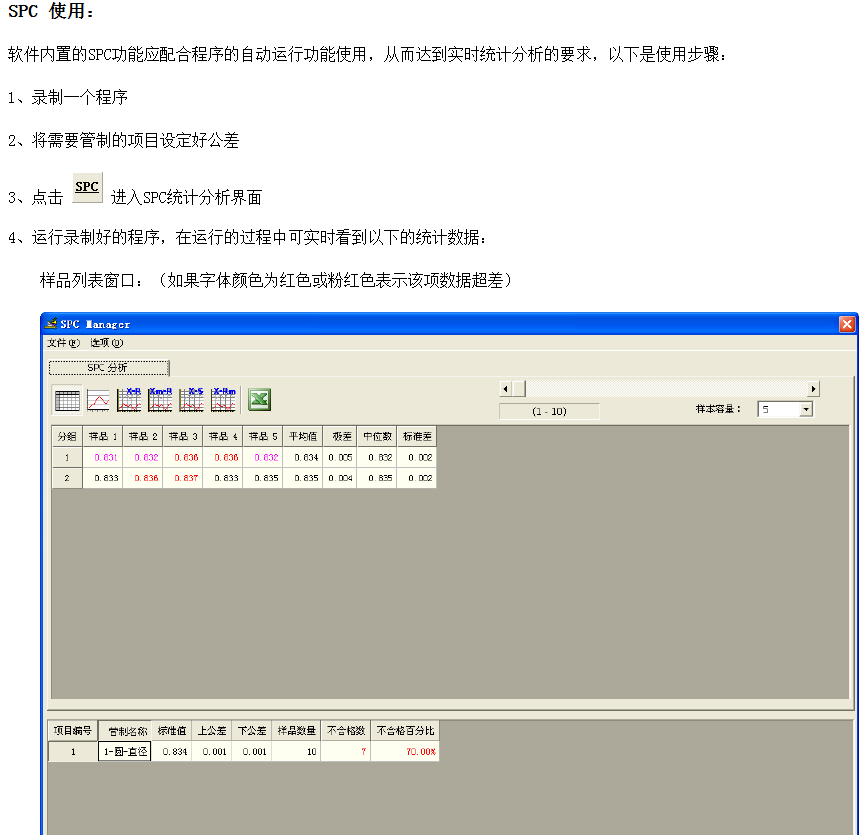Open the Xm-R control chart
Viewport: 859px width, 835px height.
(160, 399)
